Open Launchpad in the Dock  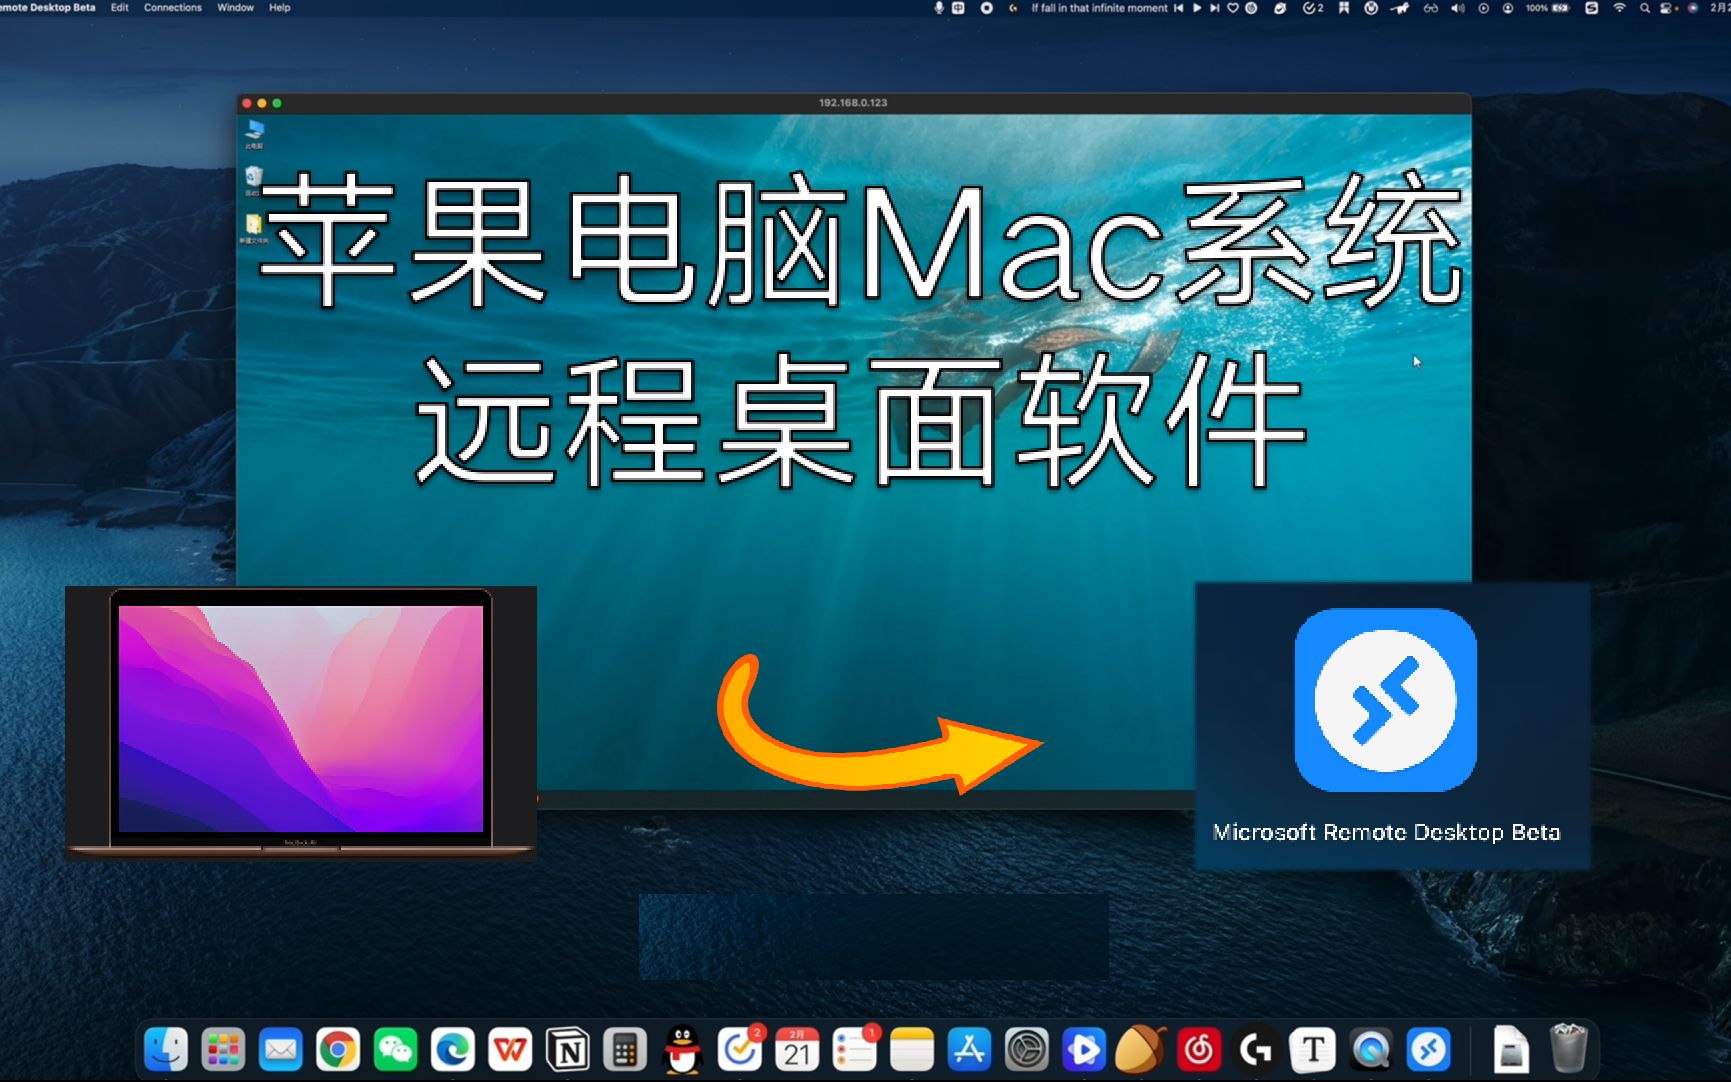click(x=223, y=1049)
